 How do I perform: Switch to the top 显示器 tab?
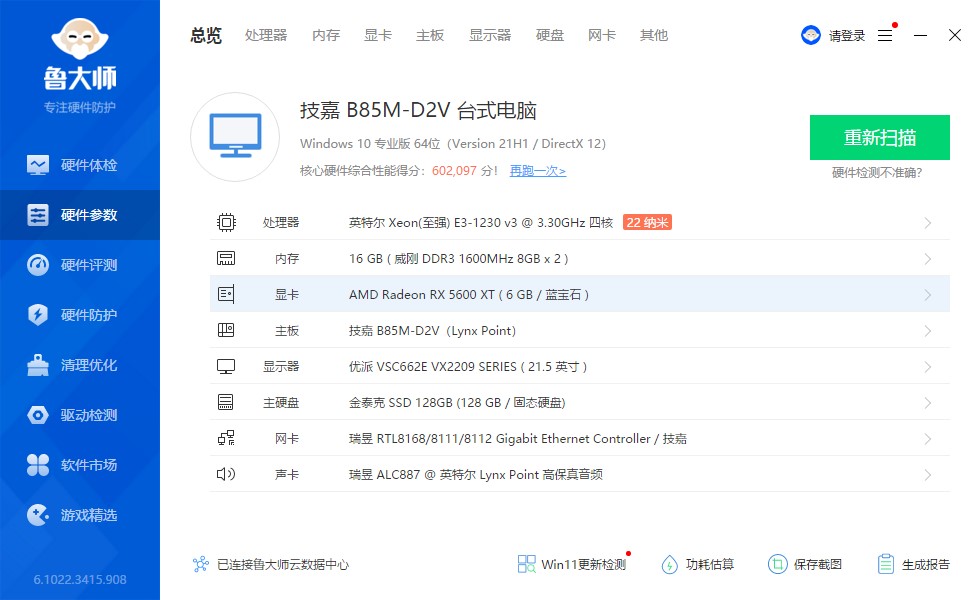point(490,36)
